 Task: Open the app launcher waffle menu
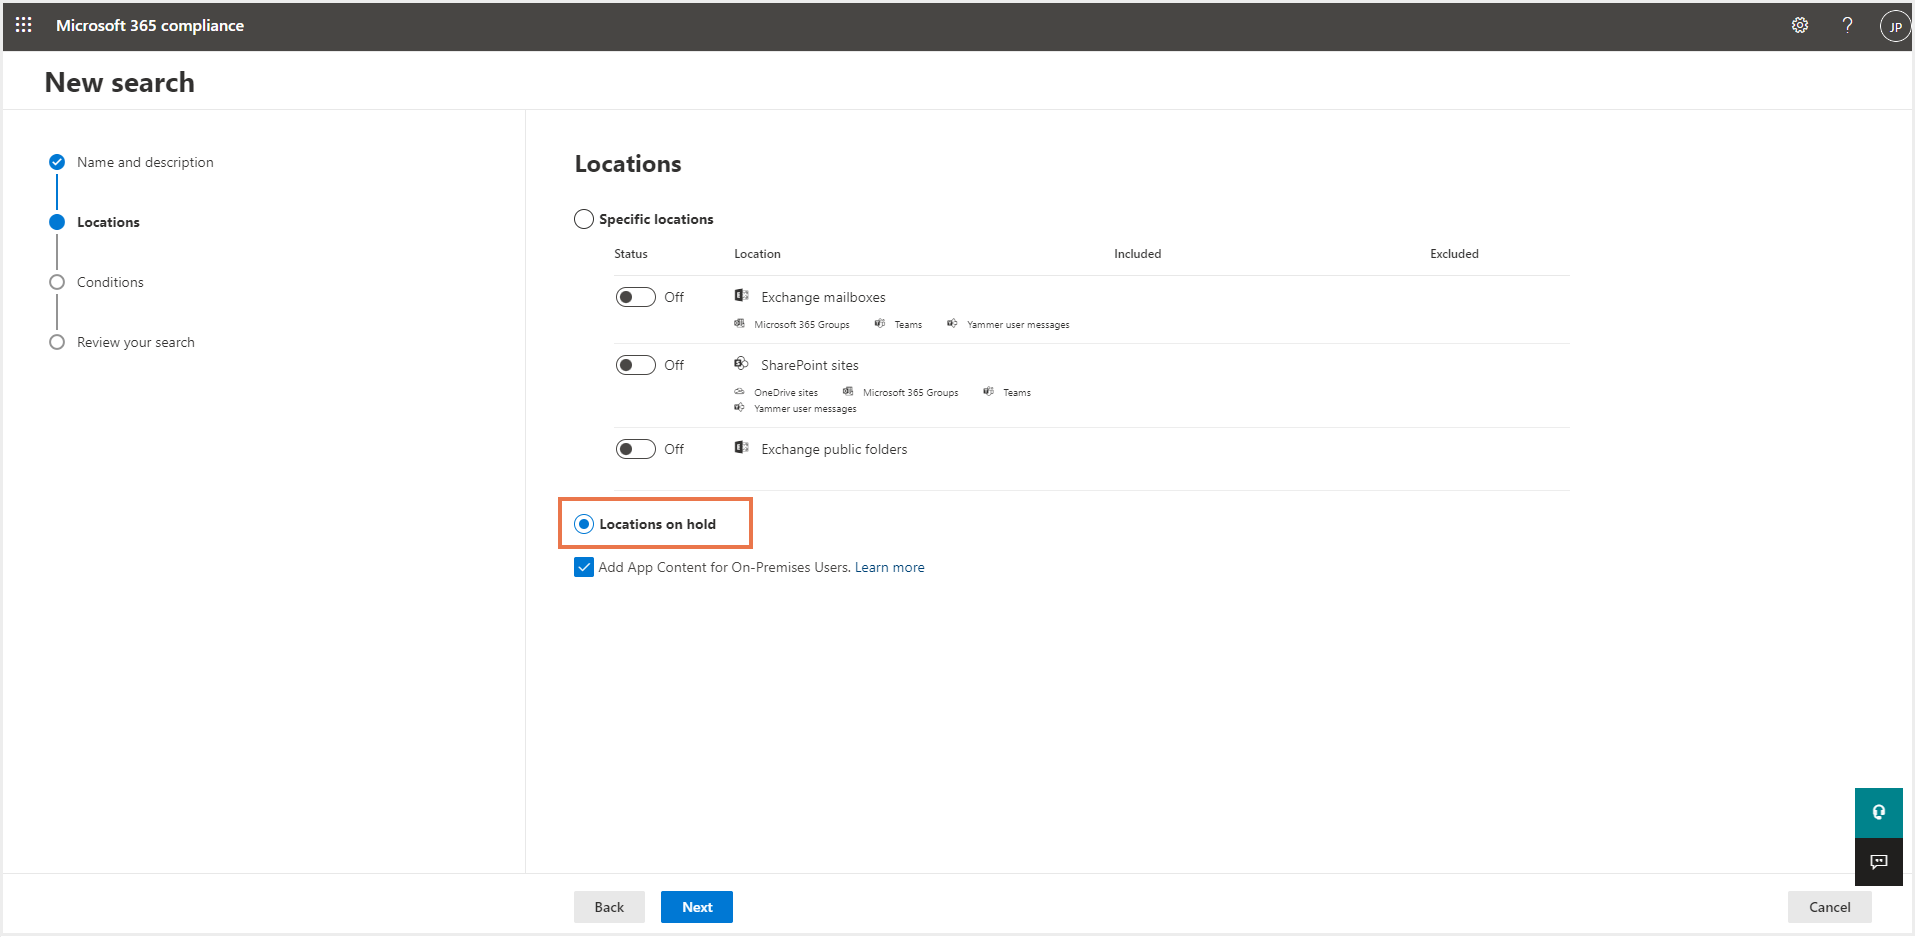pos(22,25)
